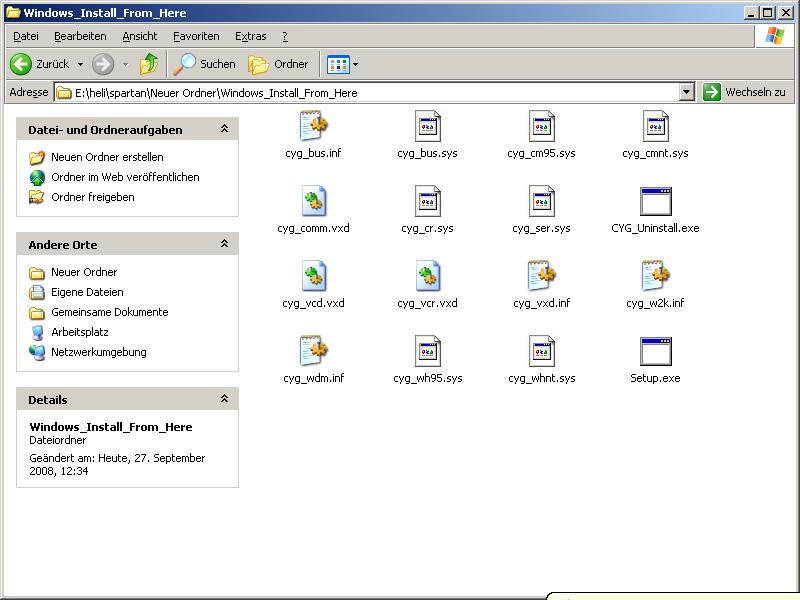This screenshot has width=800, height=600.
Task: Open the Bearbeiten menu
Action: 80,36
